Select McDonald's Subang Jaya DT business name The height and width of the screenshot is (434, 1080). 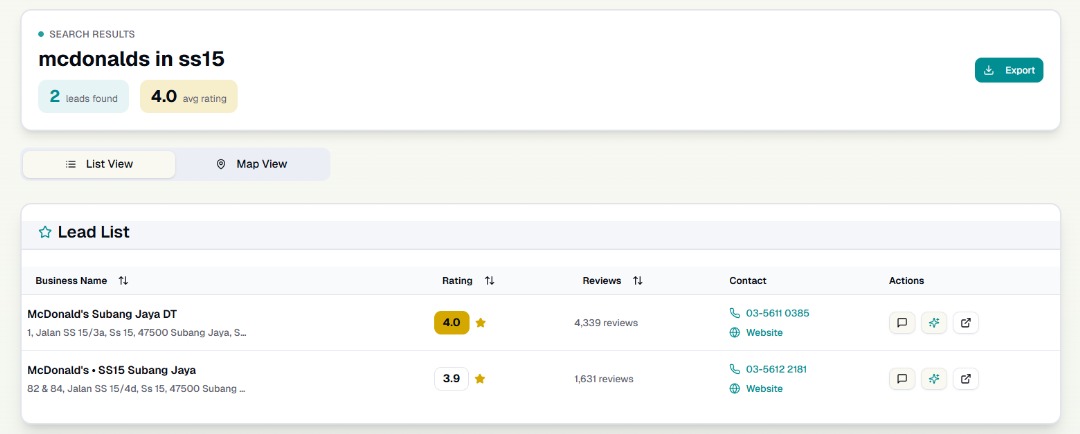(102, 314)
